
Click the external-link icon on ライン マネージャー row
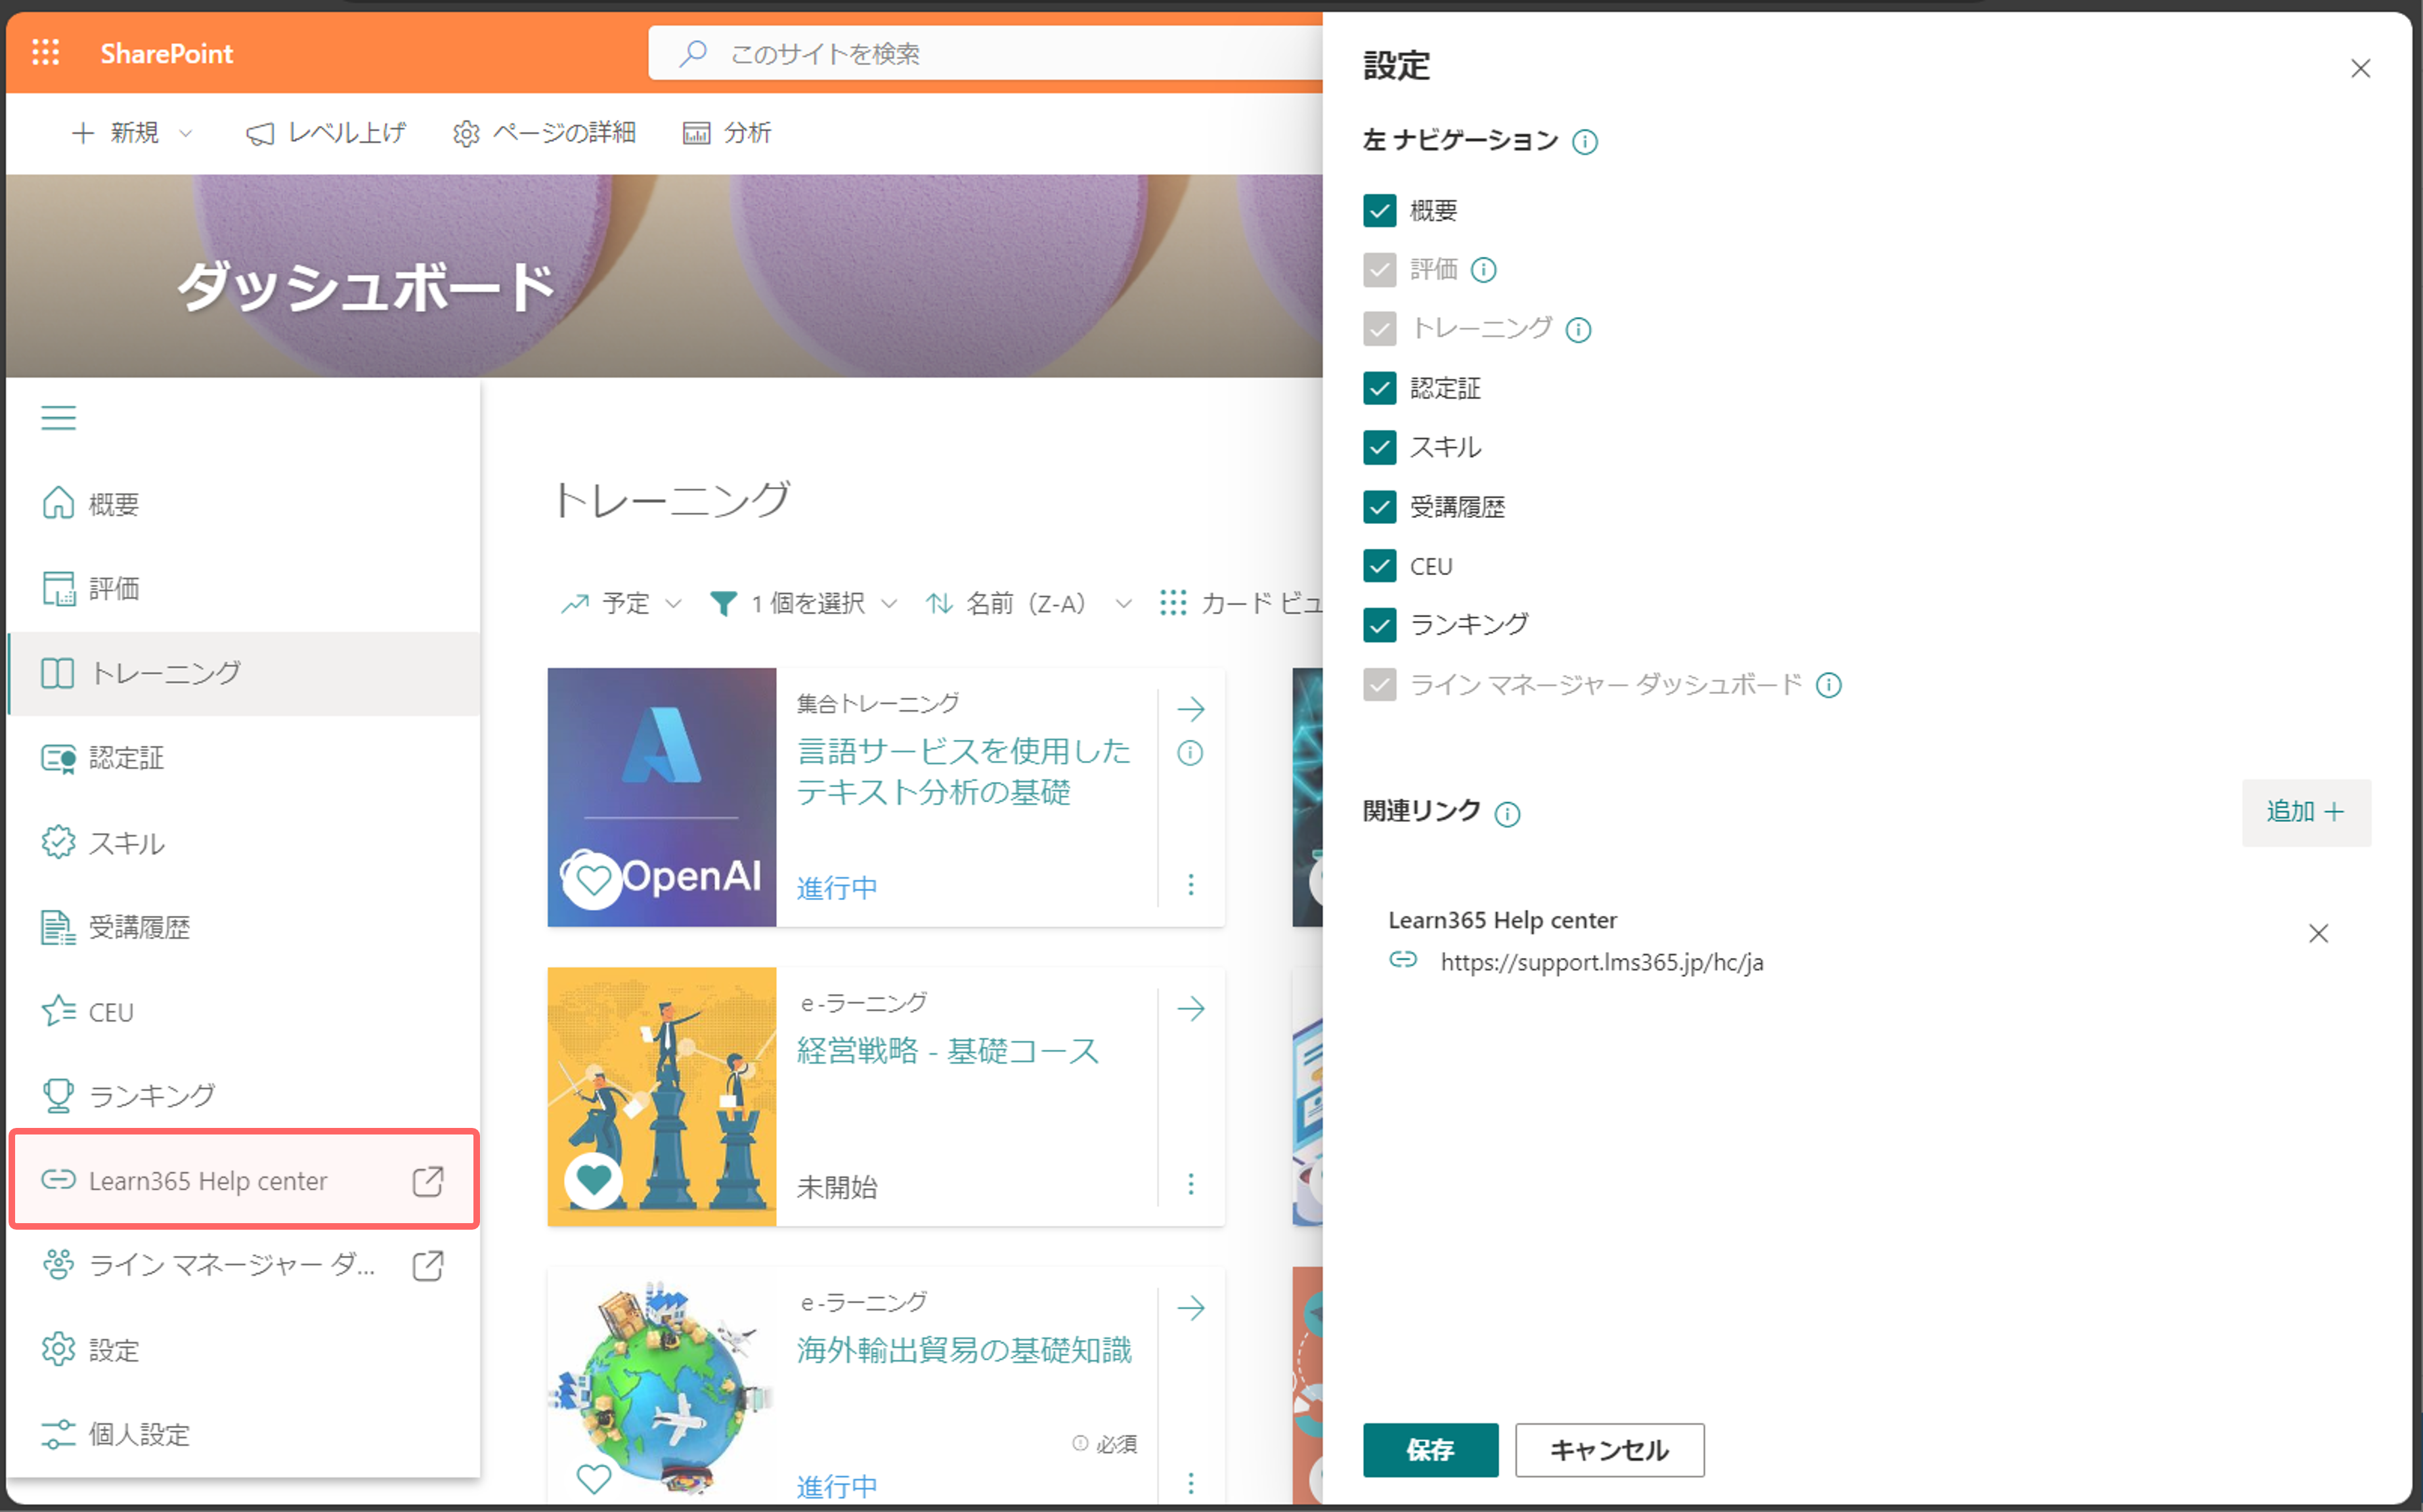tap(428, 1265)
